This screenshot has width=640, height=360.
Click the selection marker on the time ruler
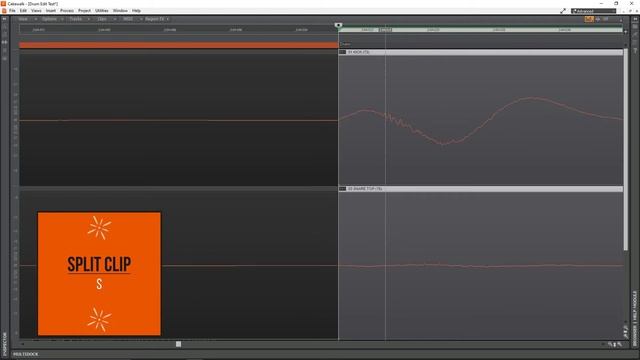pyautogui.click(x=386, y=30)
